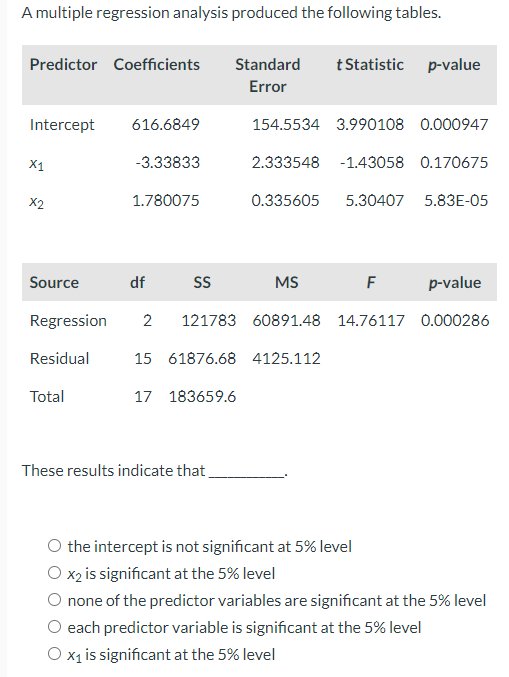Click the Regression SS value 121783
The width and height of the screenshot is (509, 677).
(x=209, y=320)
